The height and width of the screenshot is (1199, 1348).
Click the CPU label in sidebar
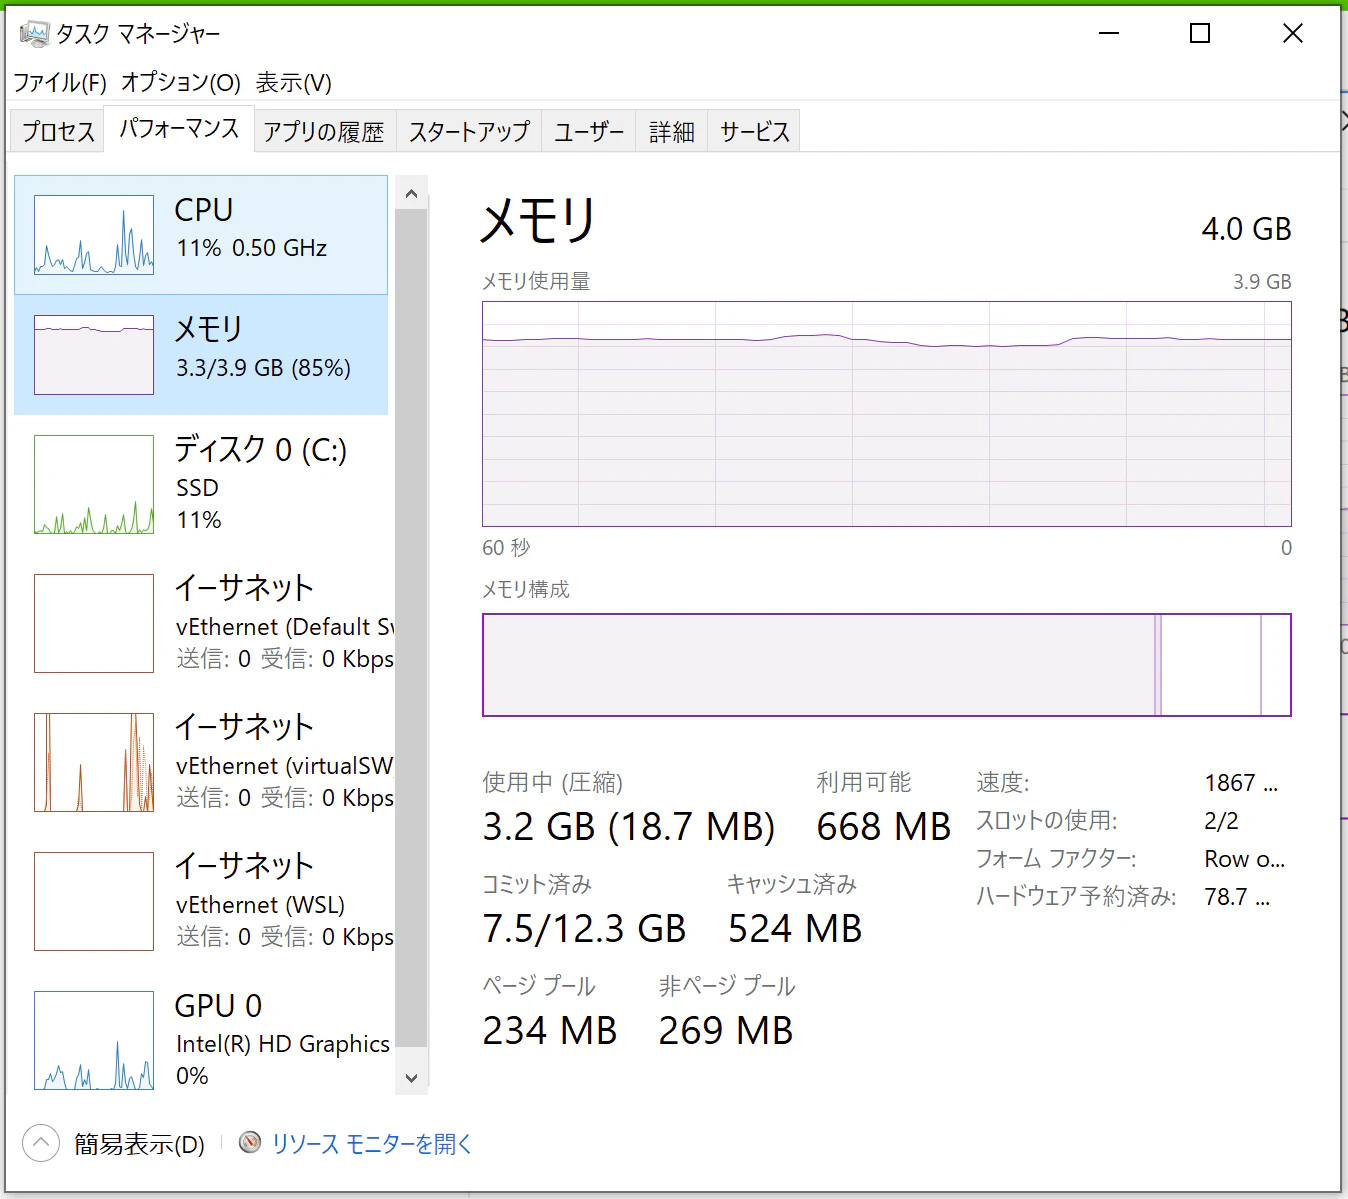(x=204, y=210)
